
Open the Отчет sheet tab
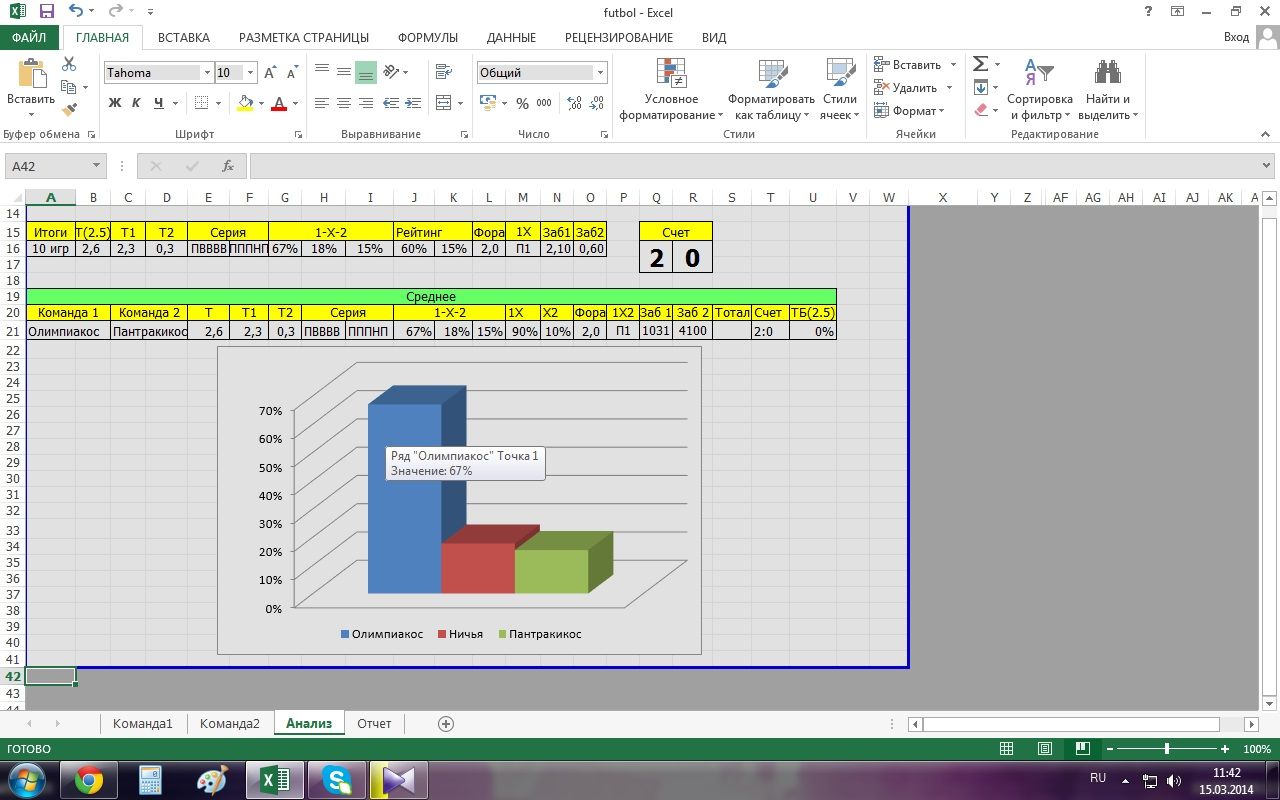pos(375,723)
